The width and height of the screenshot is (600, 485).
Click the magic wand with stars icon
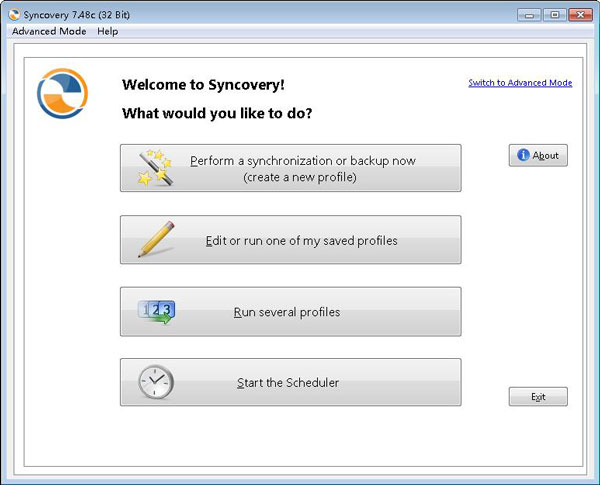155,168
